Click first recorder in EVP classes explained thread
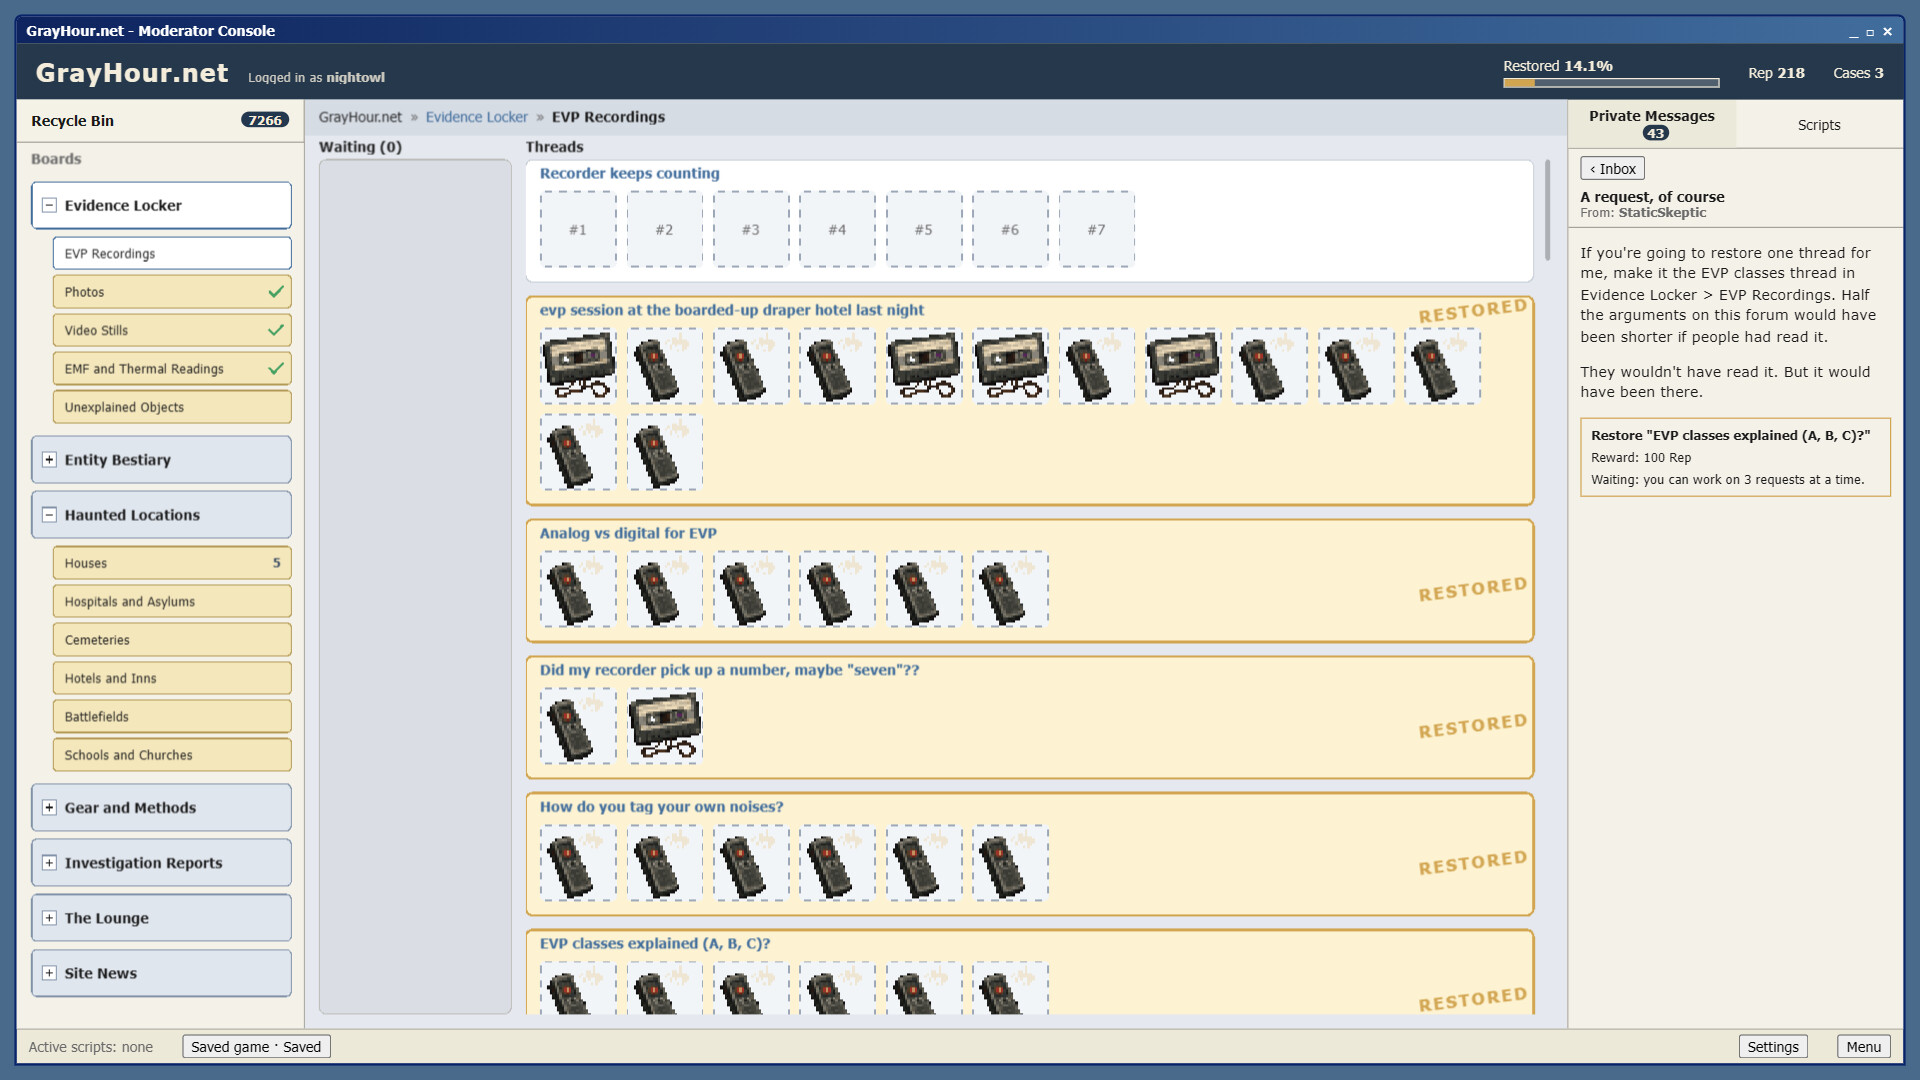1920x1080 pixels. coord(578,988)
